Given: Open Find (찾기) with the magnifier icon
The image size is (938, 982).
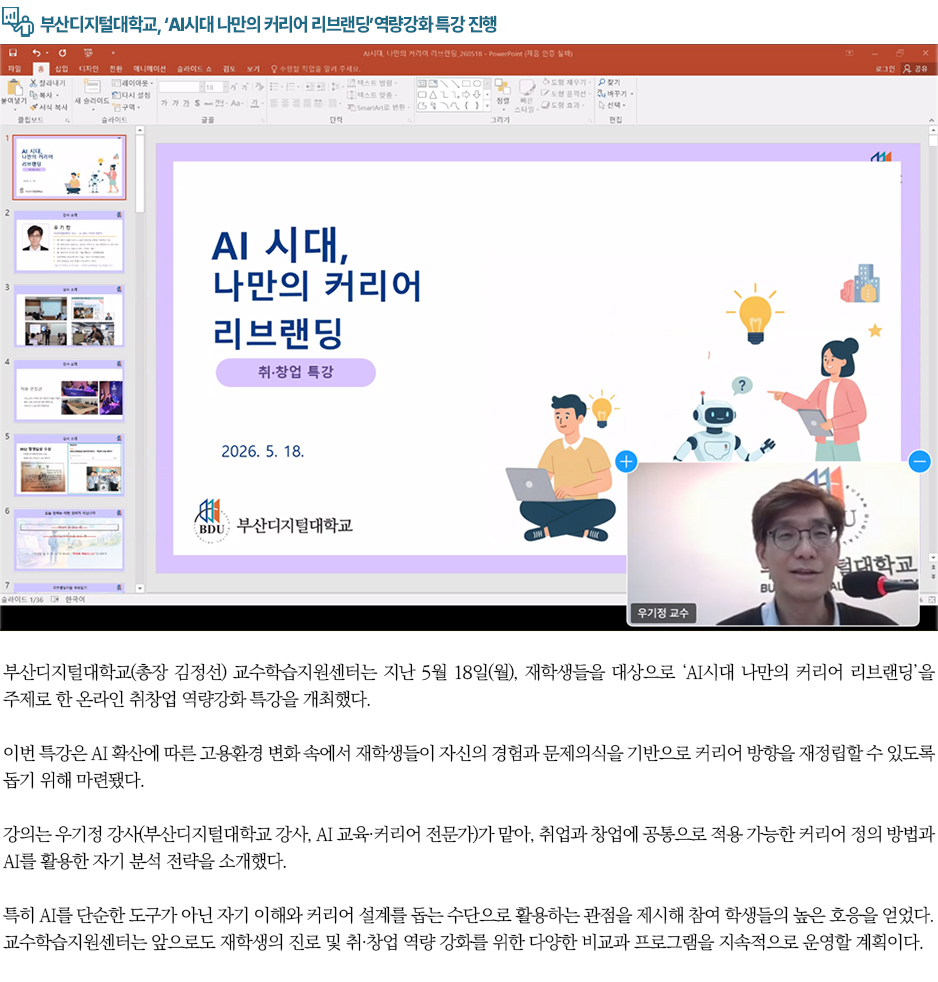Looking at the screenshot, I should [x=609, y=82].
